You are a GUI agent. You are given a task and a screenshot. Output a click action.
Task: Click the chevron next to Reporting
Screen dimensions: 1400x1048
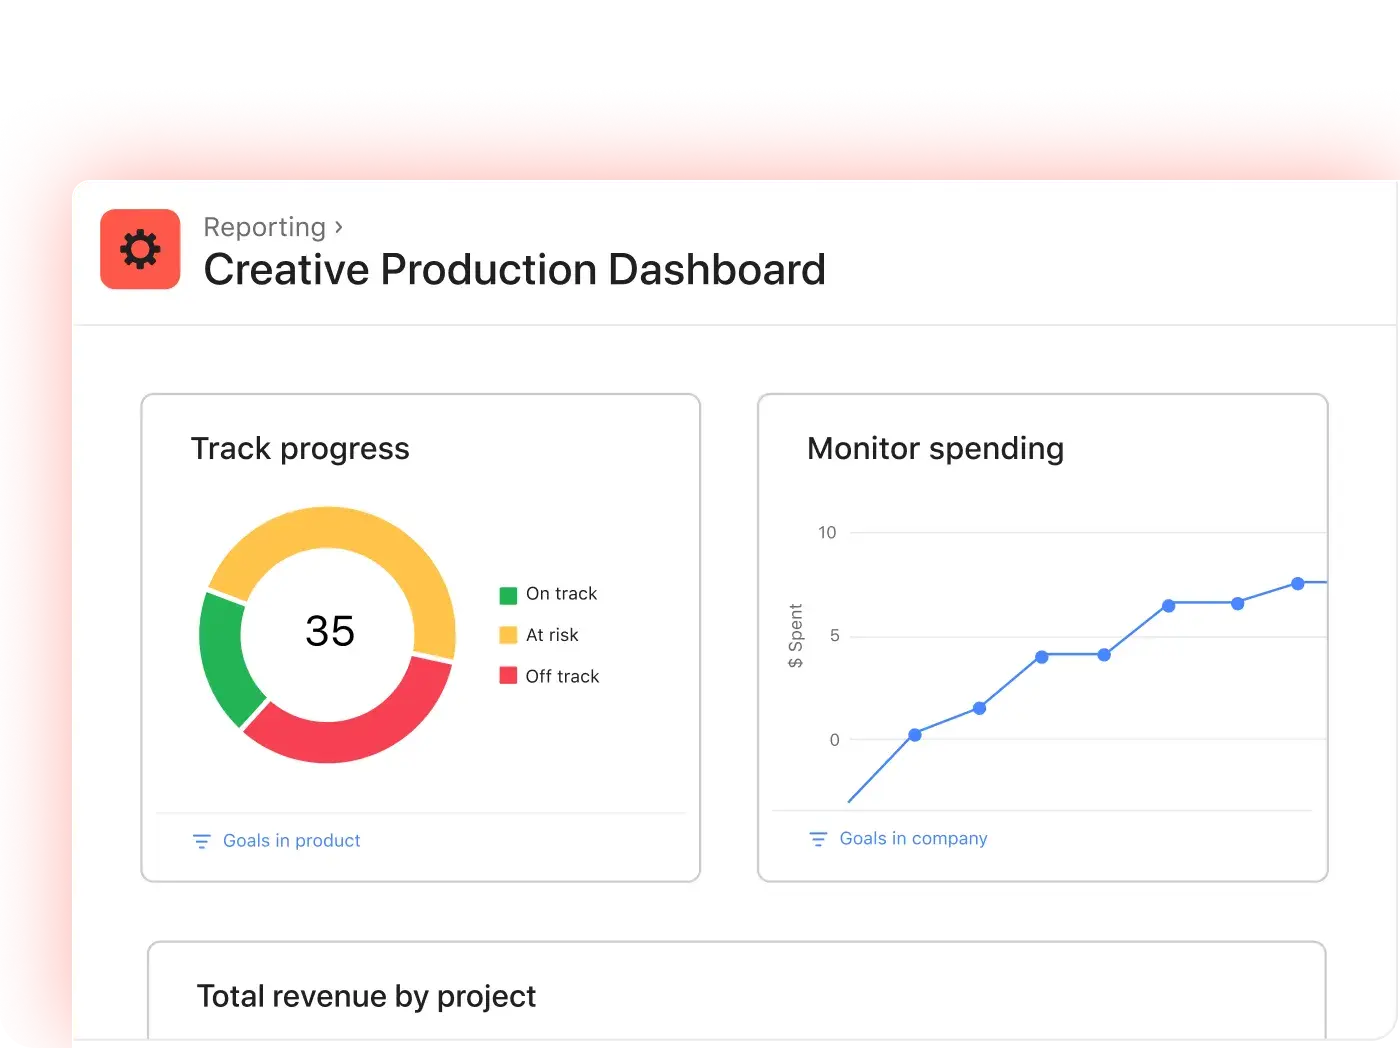click(339, 228)
